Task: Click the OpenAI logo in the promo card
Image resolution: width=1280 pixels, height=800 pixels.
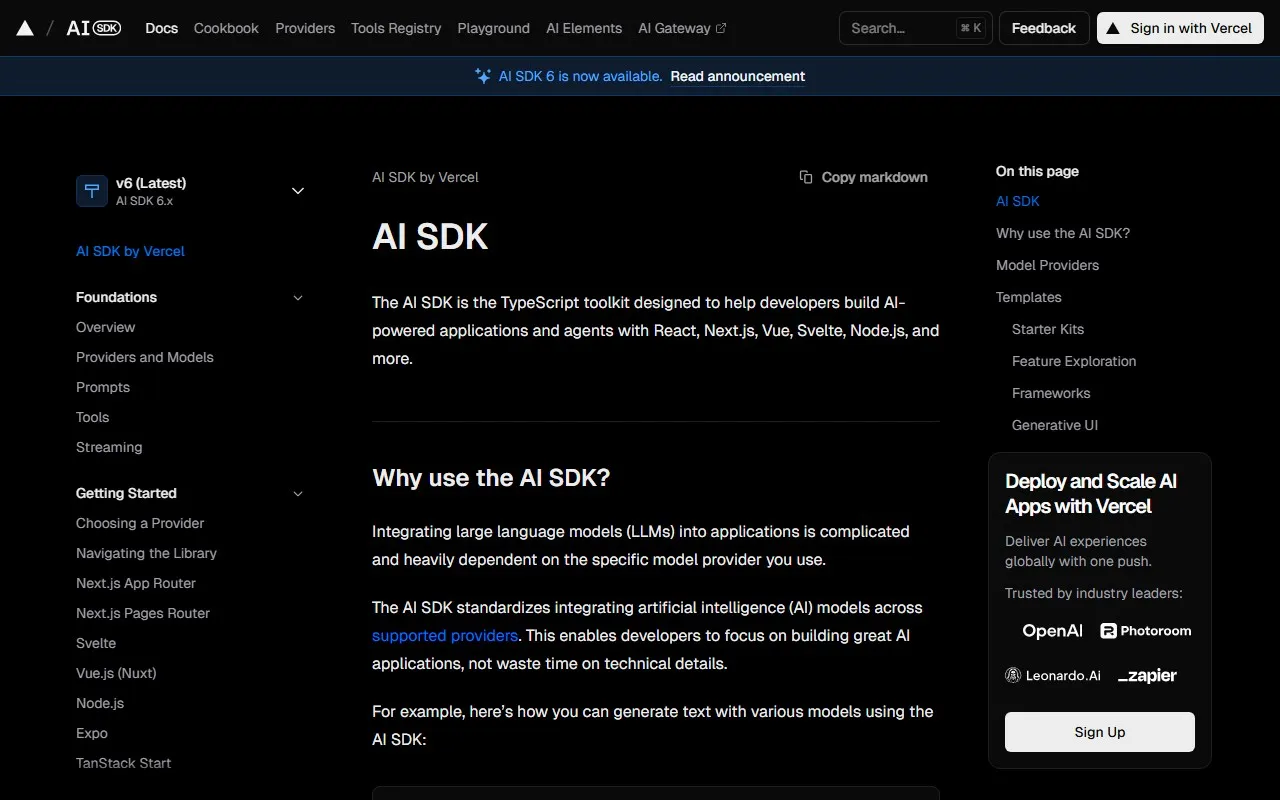Action: [x=1052, y=631]
